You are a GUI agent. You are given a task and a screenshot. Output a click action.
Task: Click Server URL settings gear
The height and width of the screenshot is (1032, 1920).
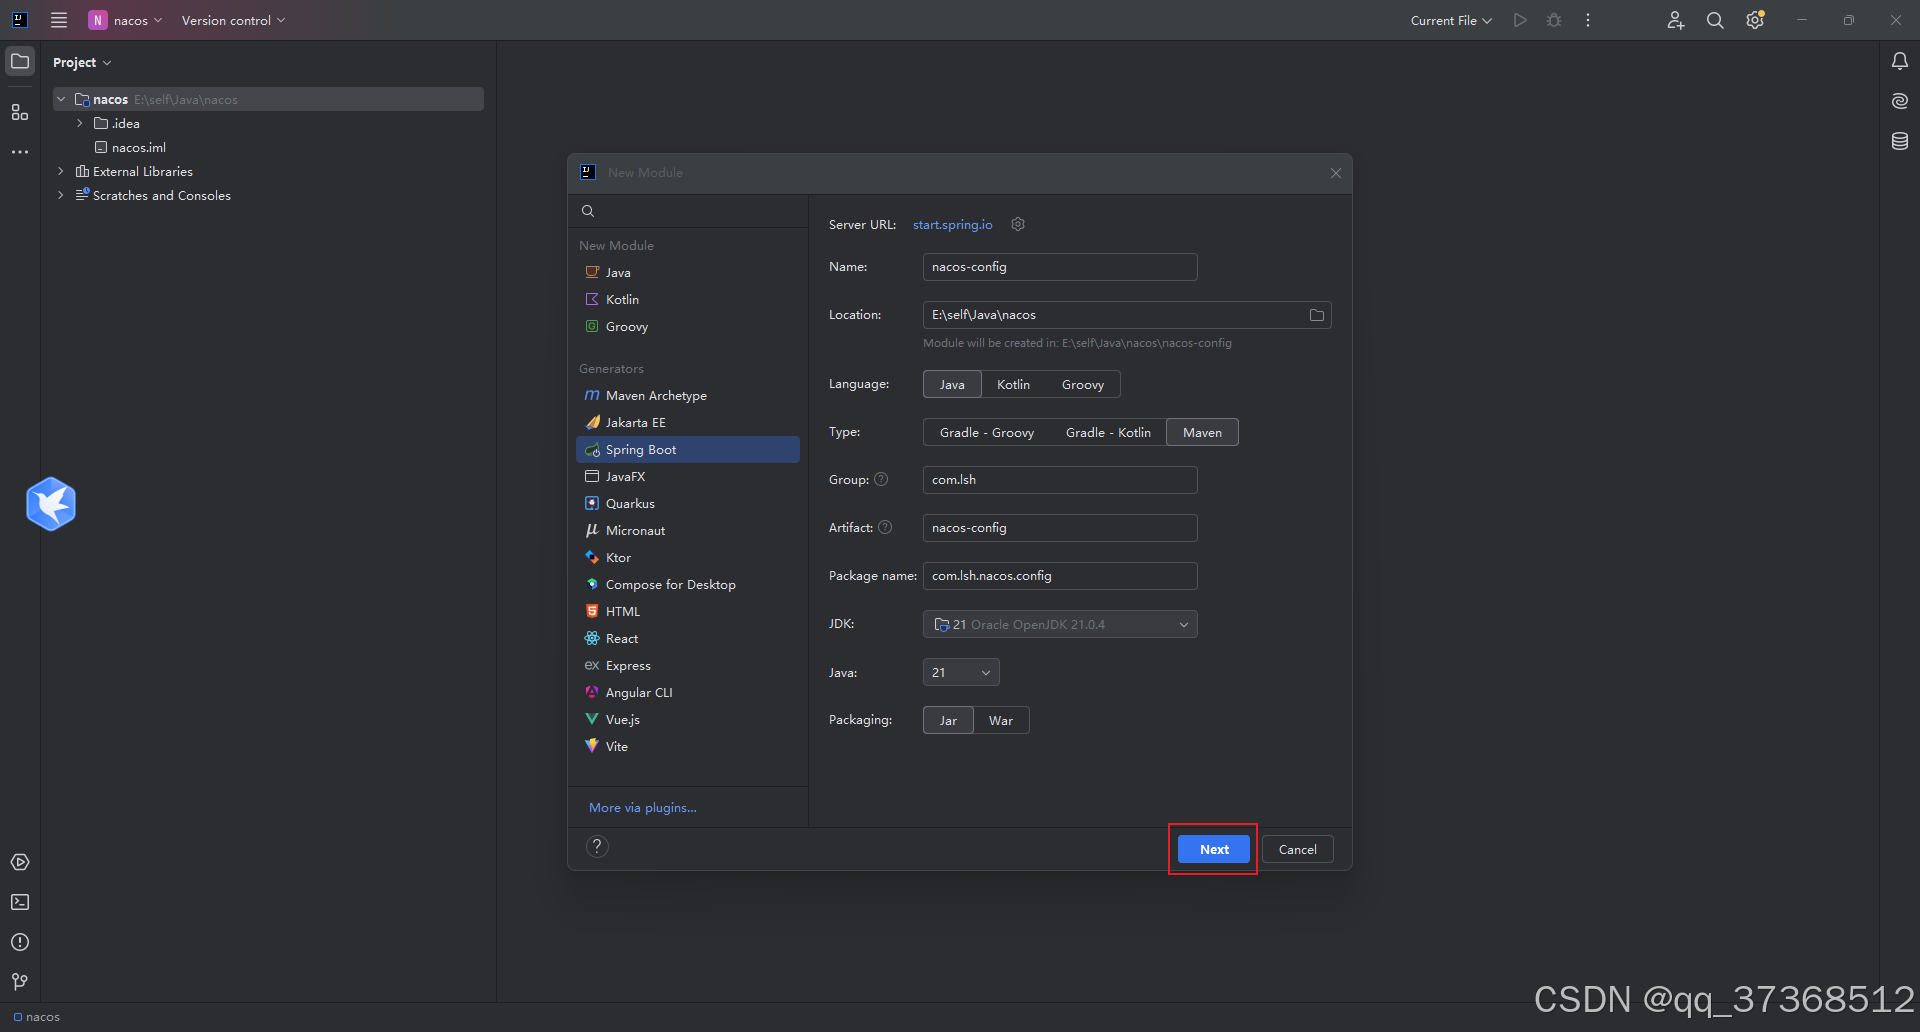coord(1018,224)
